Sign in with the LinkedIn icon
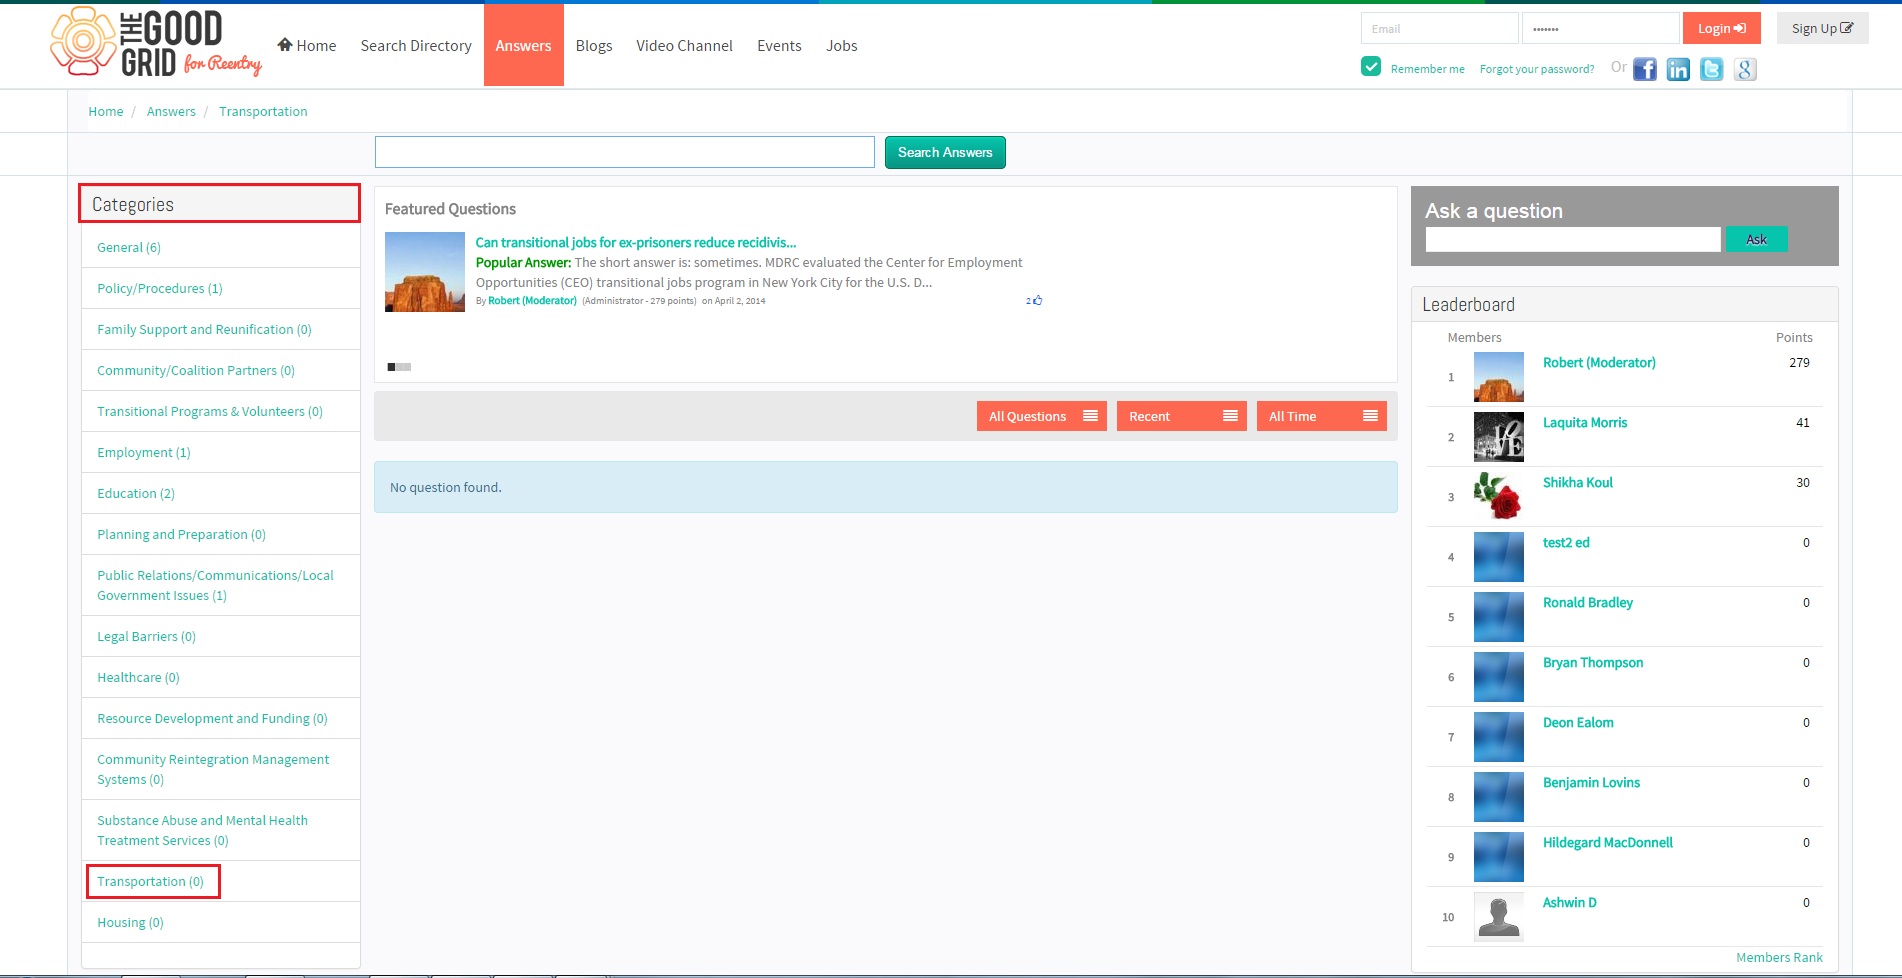This screenshot has height=978, width=1902. tap(1678, 69)
